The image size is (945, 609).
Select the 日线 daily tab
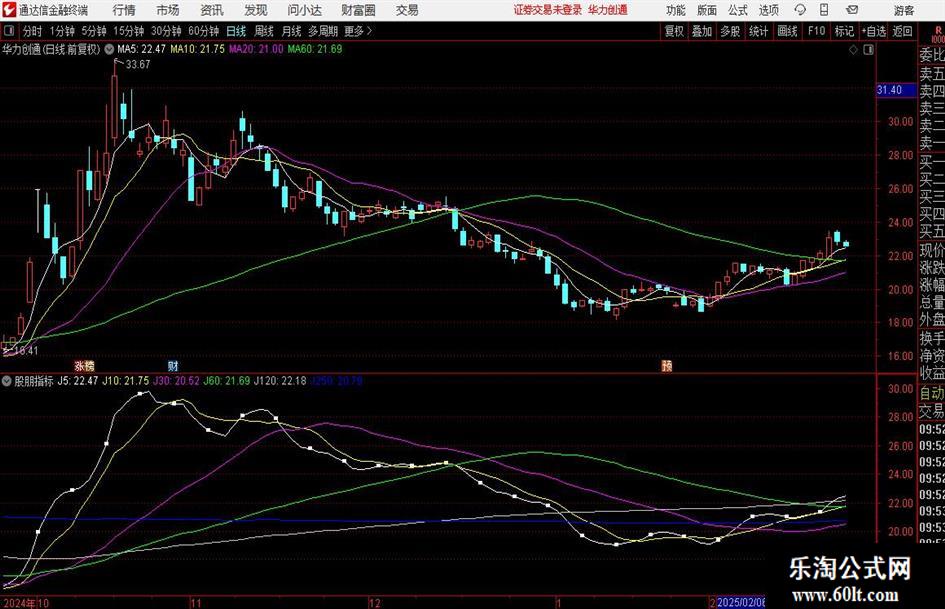pos(236,31)
